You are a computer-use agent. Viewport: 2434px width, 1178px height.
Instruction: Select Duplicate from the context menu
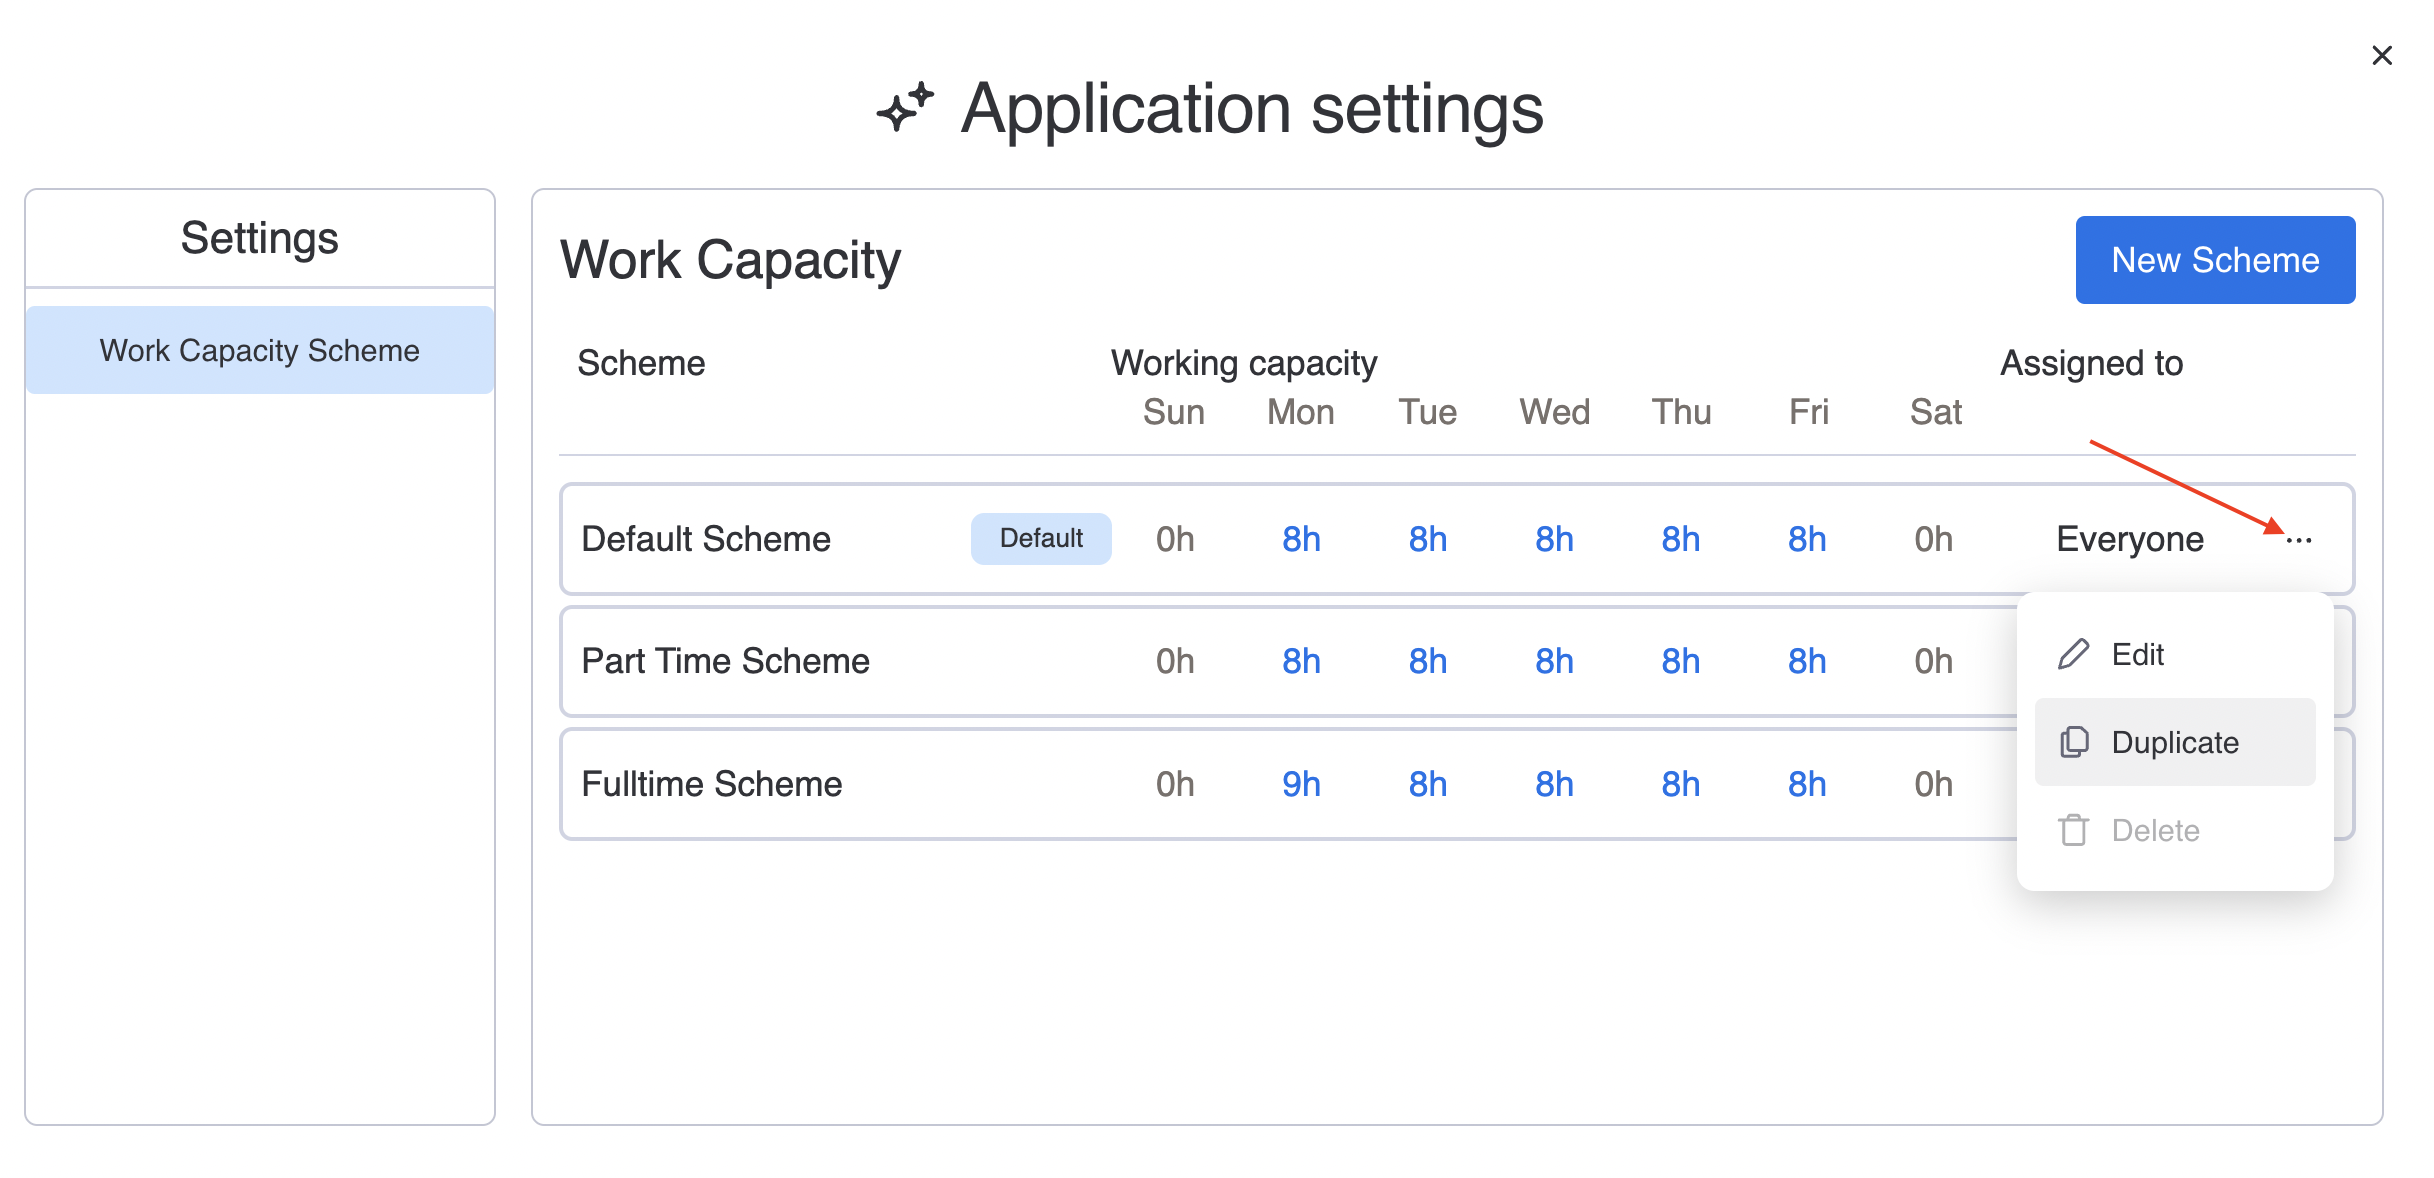[2176, 741]
